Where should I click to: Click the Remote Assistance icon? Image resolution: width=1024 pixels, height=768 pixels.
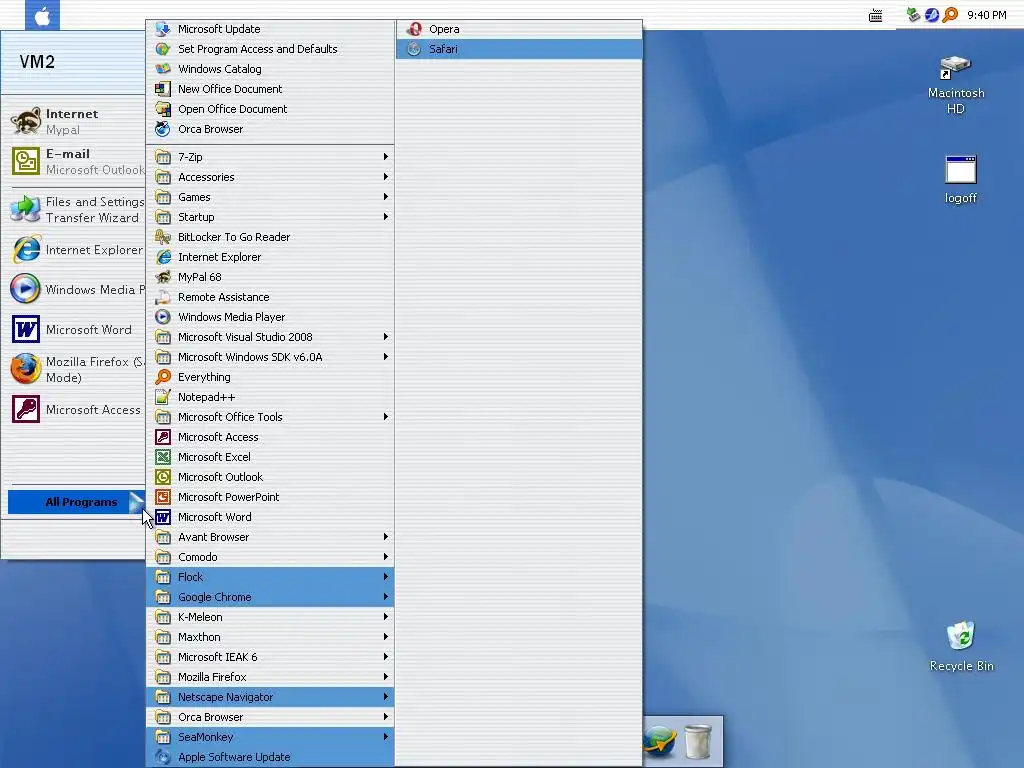163,297
